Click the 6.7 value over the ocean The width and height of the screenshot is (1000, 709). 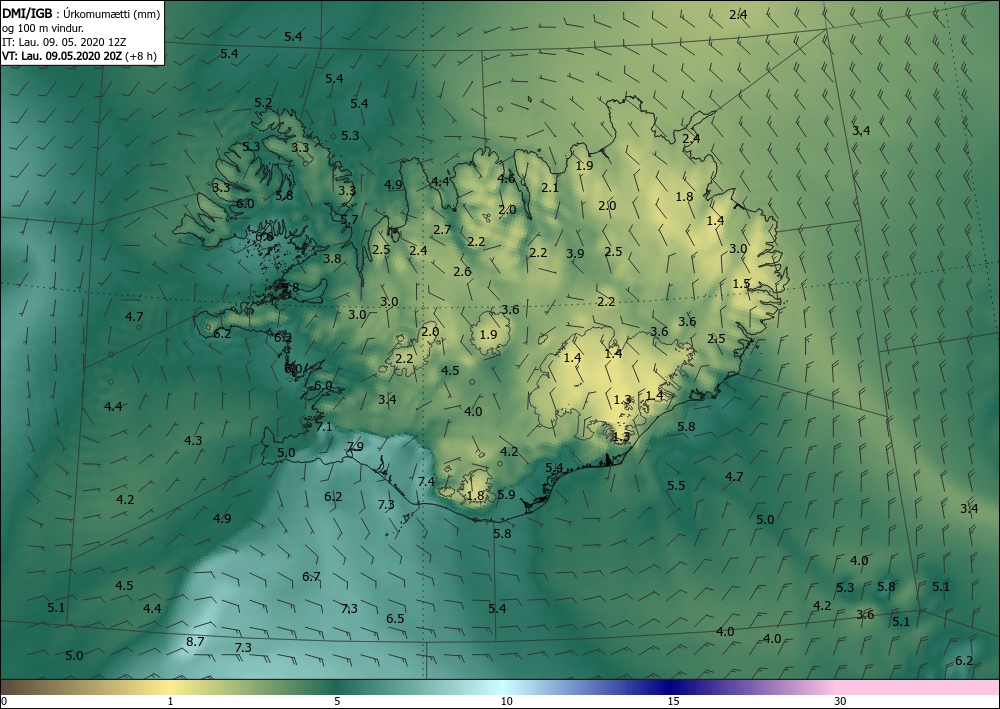tap(311, 576)
